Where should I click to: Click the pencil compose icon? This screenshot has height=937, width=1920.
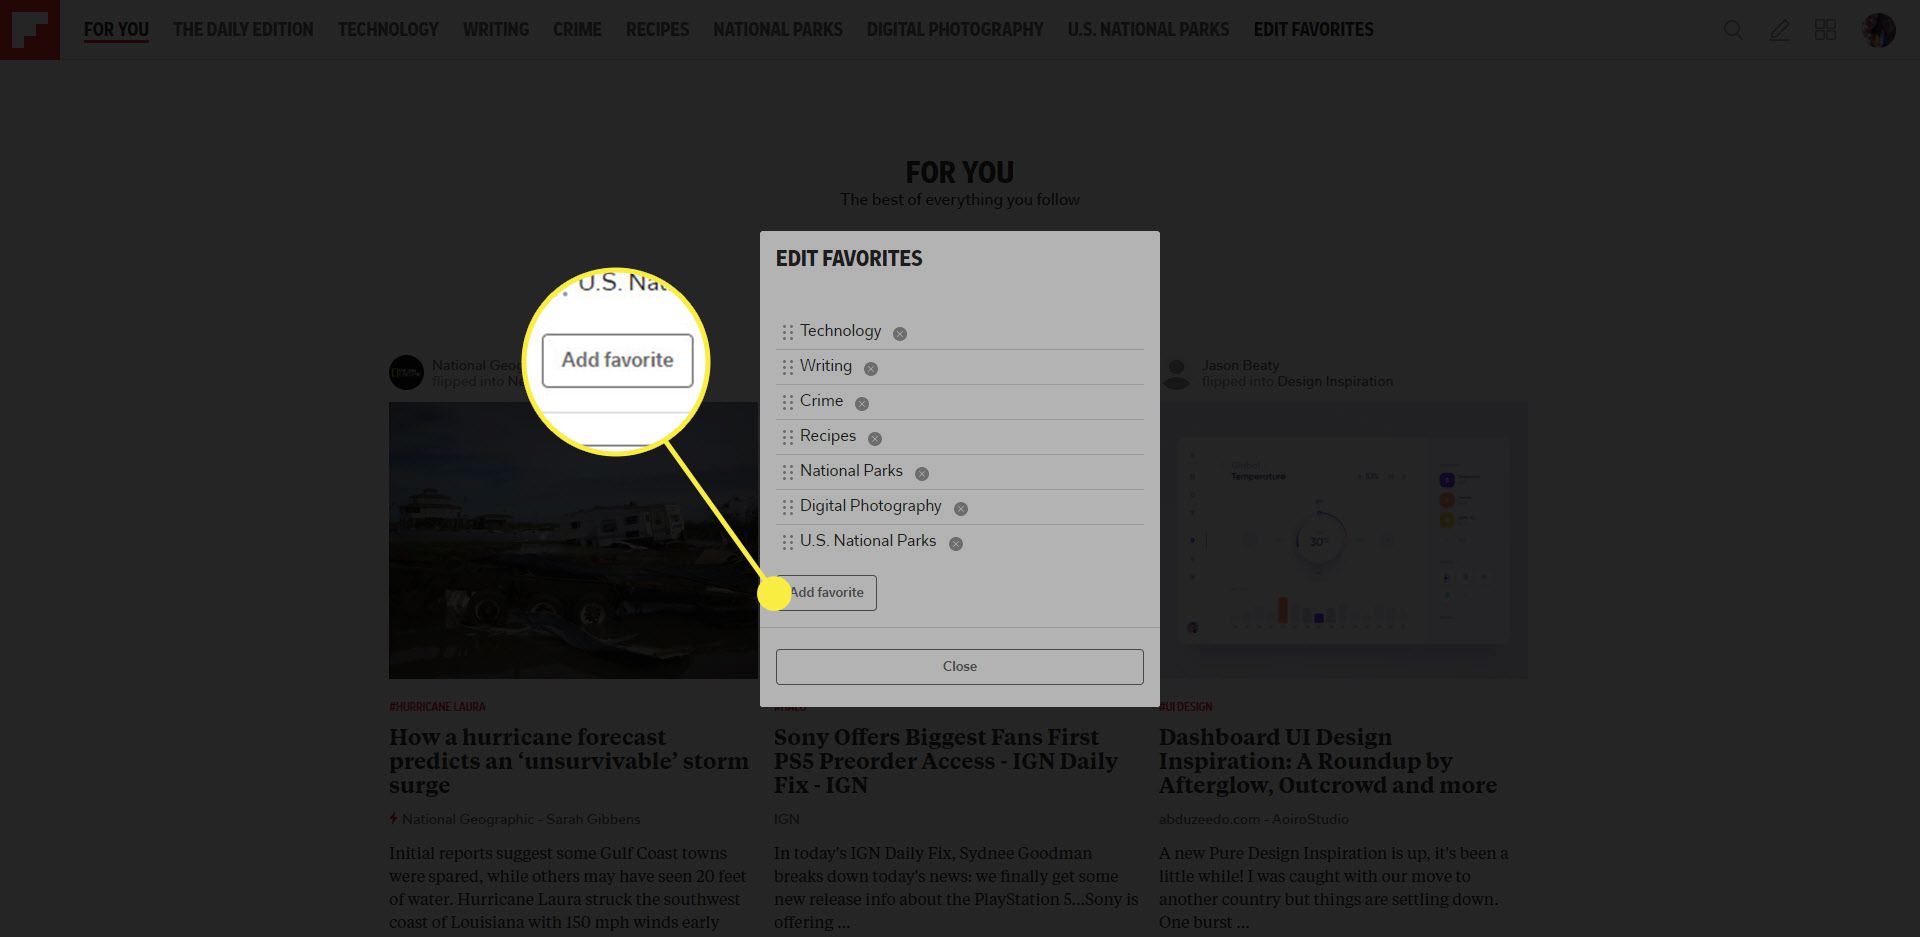coord(1779,30)
